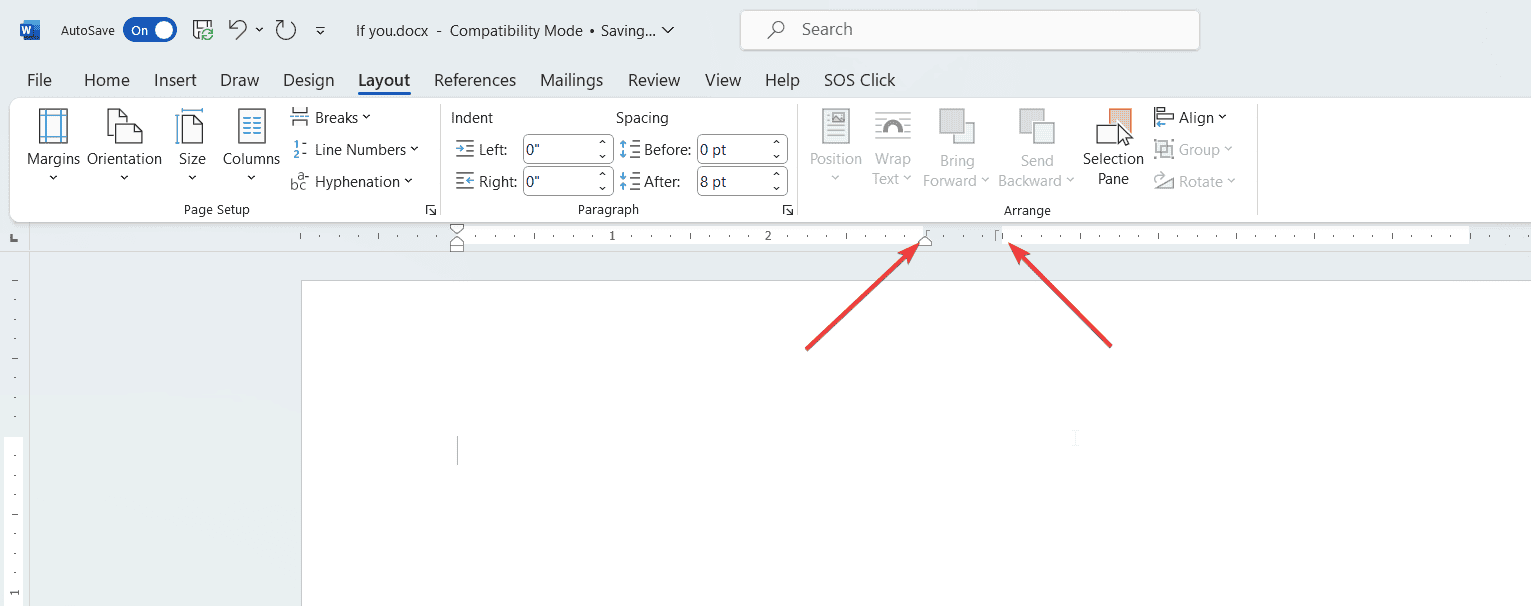Screen dimensions: 1531x606
Task: Decrease Spacing After with down stepper
Action: [x=777, y=188]
